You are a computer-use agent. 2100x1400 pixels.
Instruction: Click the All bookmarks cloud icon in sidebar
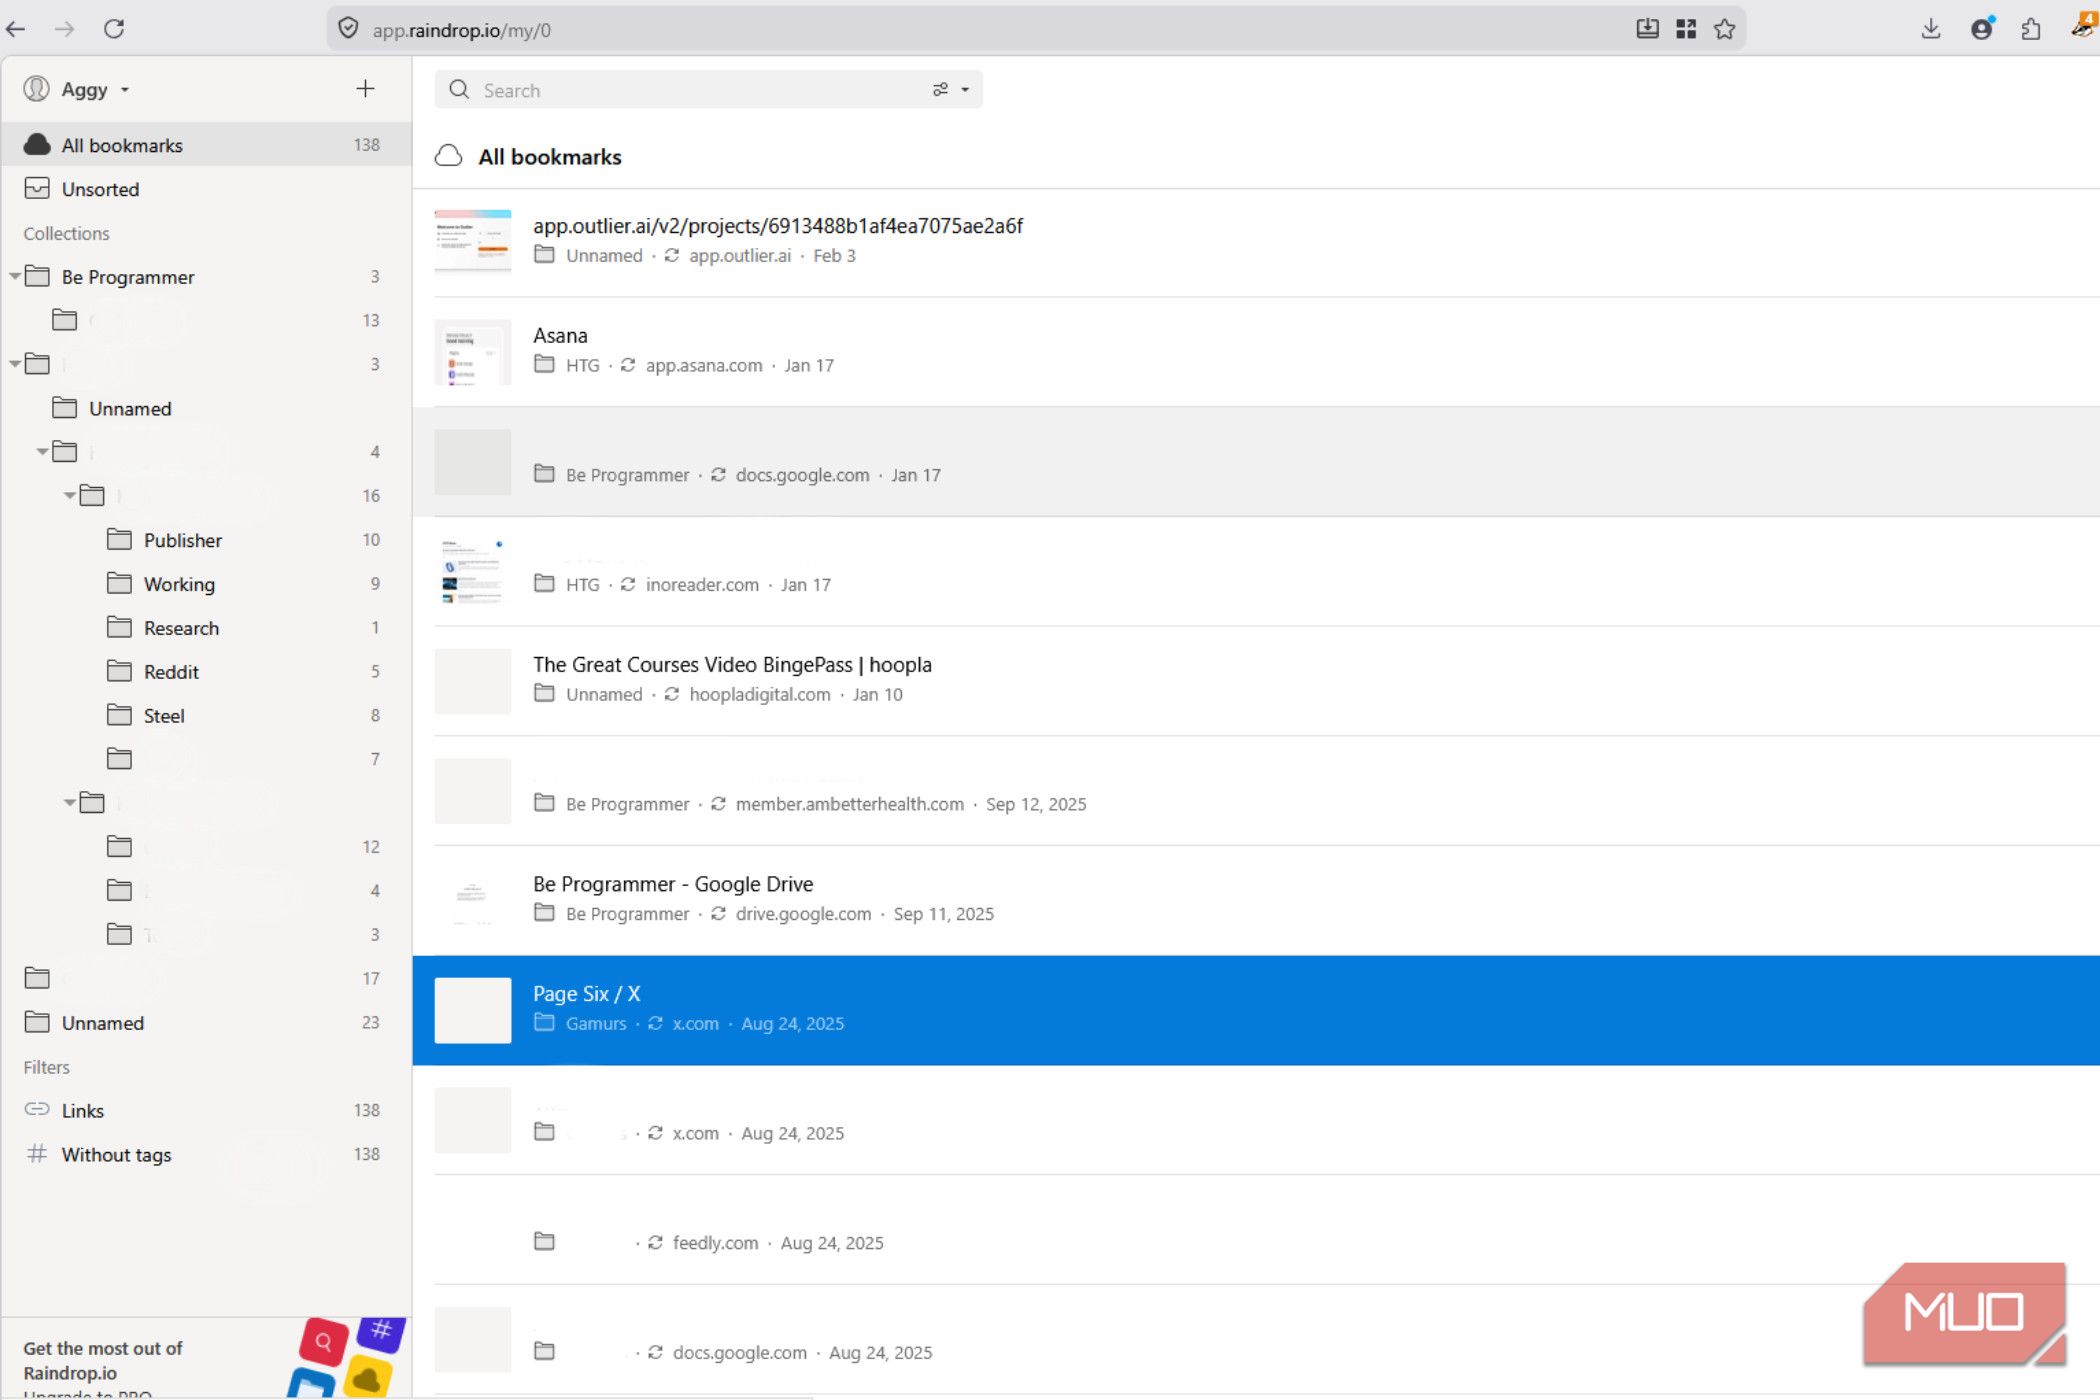37,145
